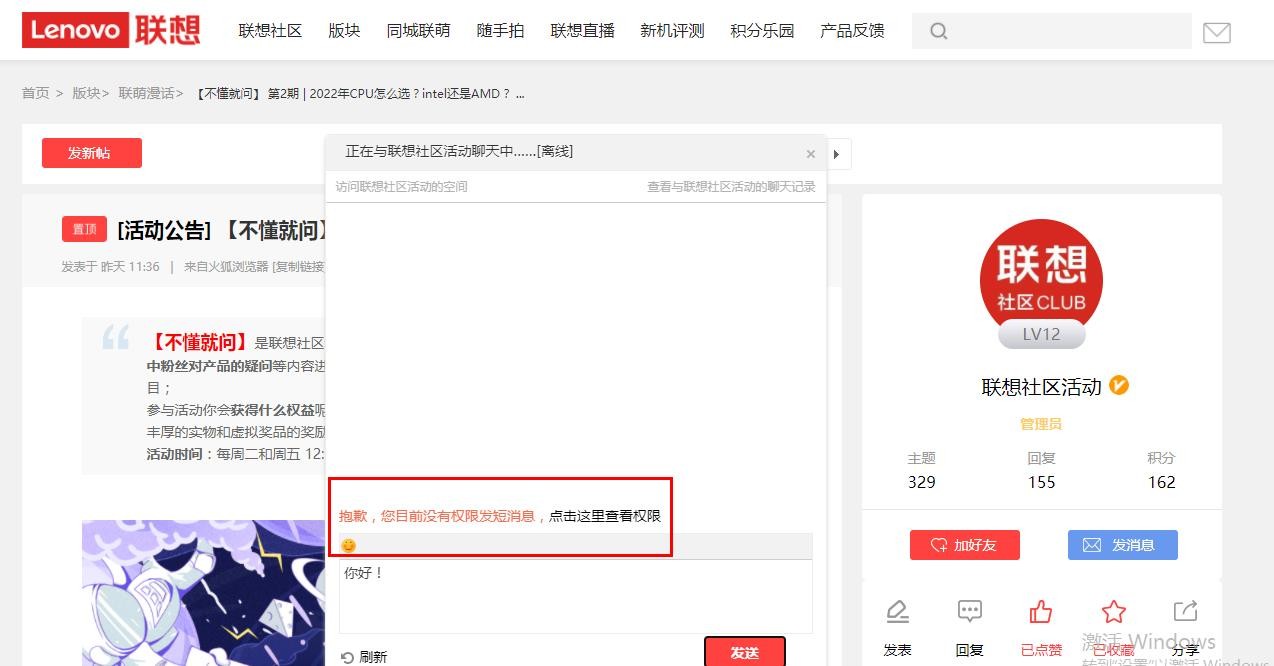The height and width of the screenshot is (666, 1274).
Task: Click the 积分 count 162
Action: 1161,482
